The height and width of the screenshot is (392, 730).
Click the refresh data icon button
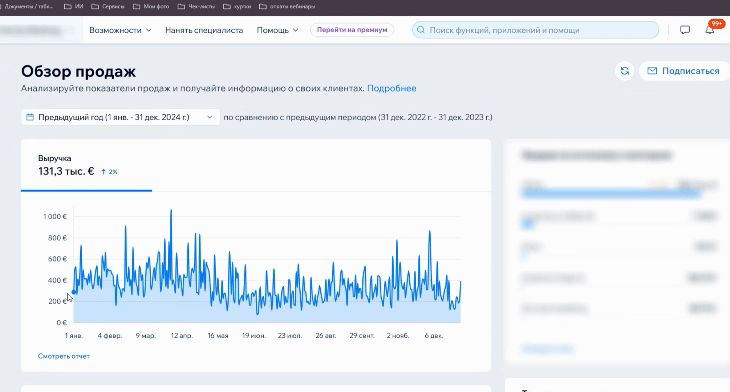(624, 71)
